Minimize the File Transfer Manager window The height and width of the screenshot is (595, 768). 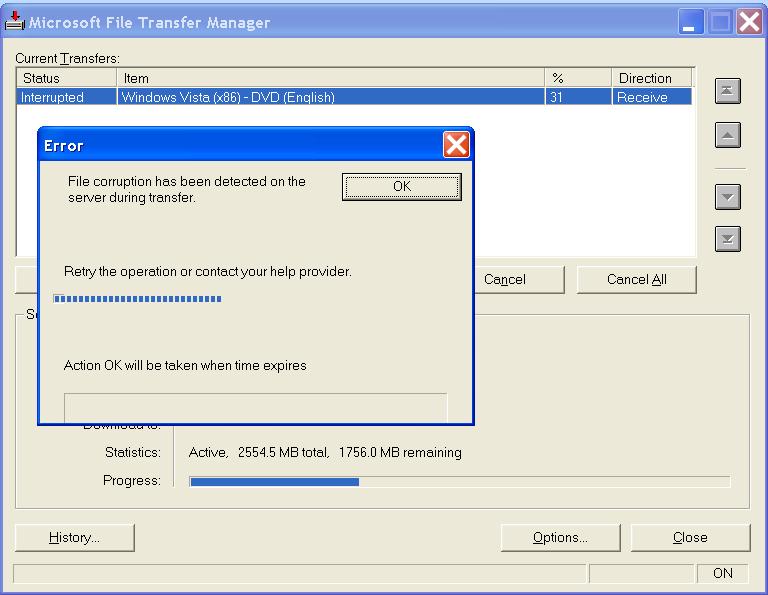(x=690, y=22)
